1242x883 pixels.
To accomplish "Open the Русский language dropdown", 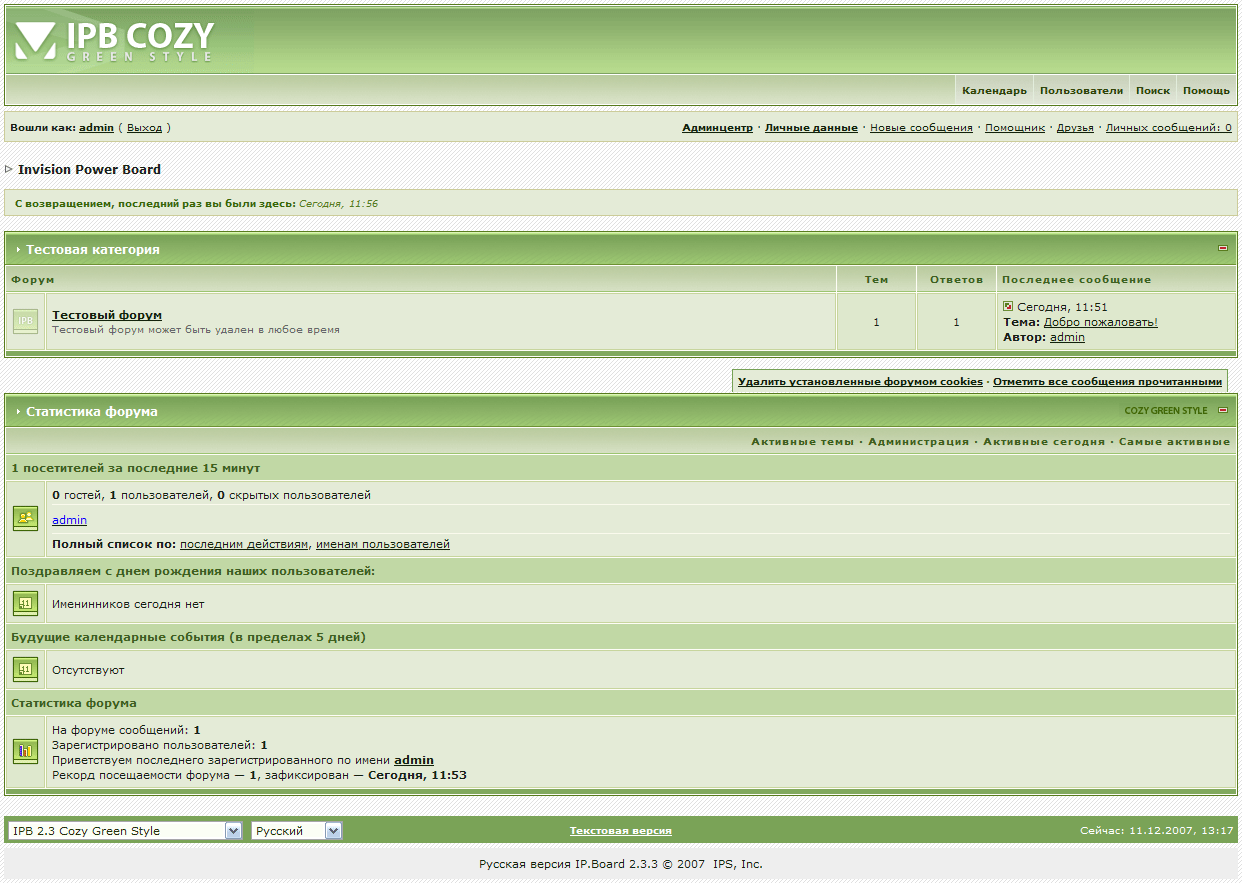I will (297, 831).
